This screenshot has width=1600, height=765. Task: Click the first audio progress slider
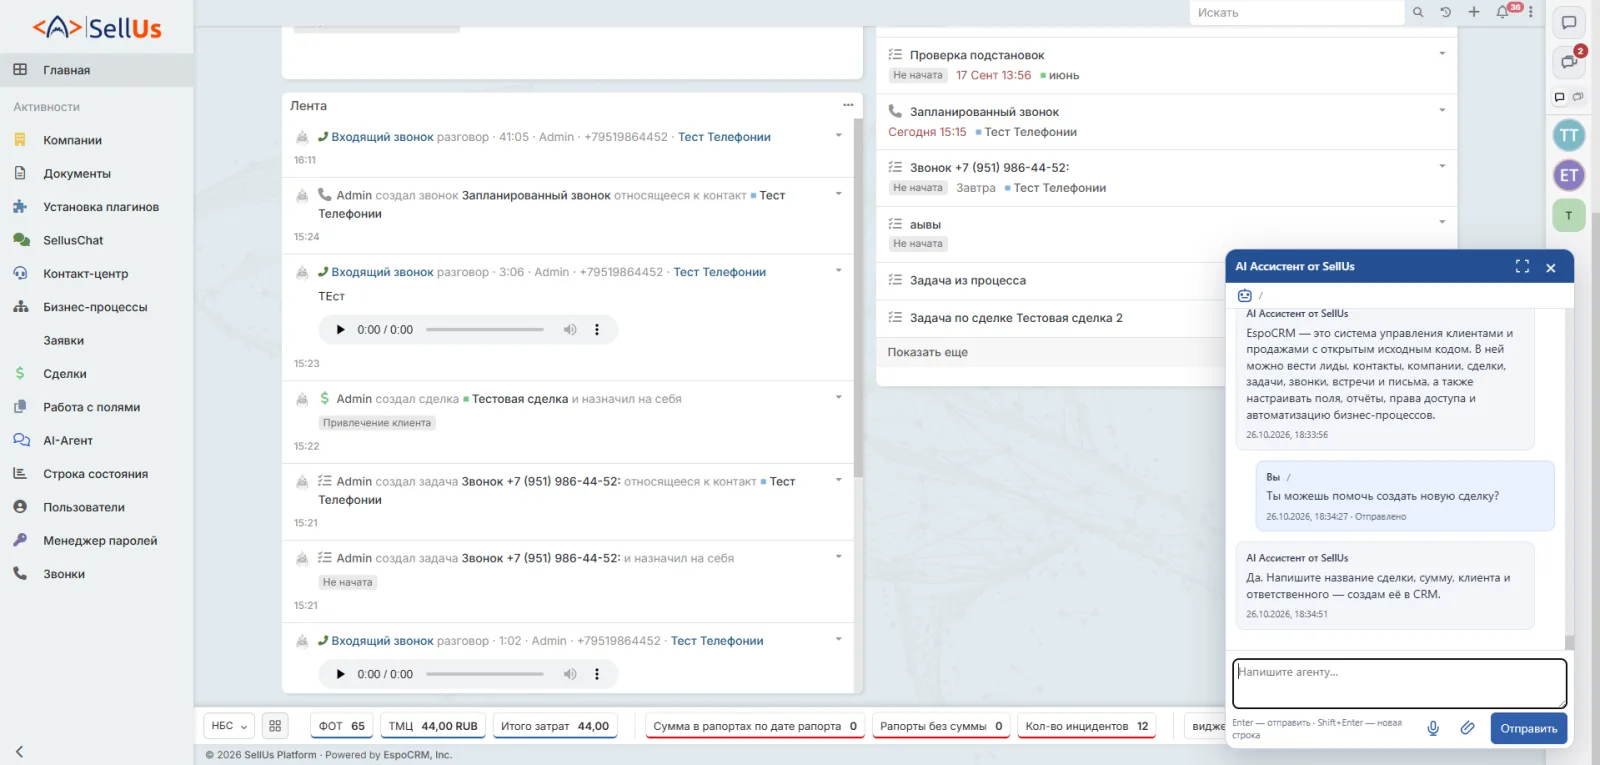click(485, 329)
